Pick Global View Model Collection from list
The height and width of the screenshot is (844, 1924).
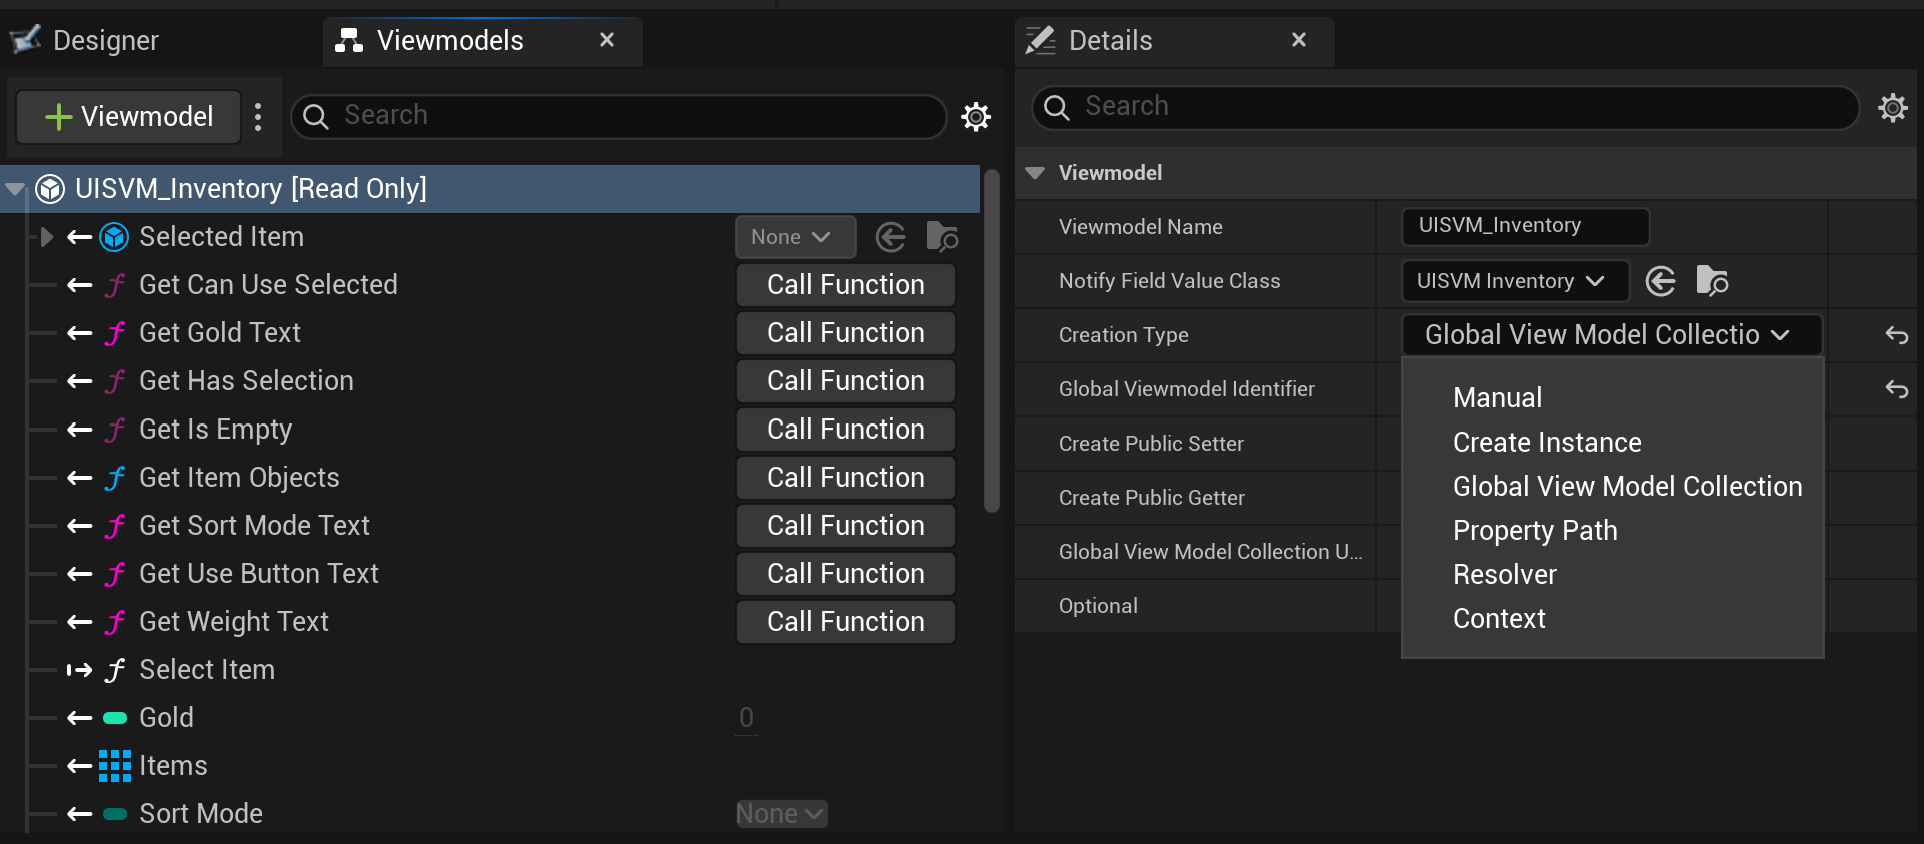(1627, 486)
